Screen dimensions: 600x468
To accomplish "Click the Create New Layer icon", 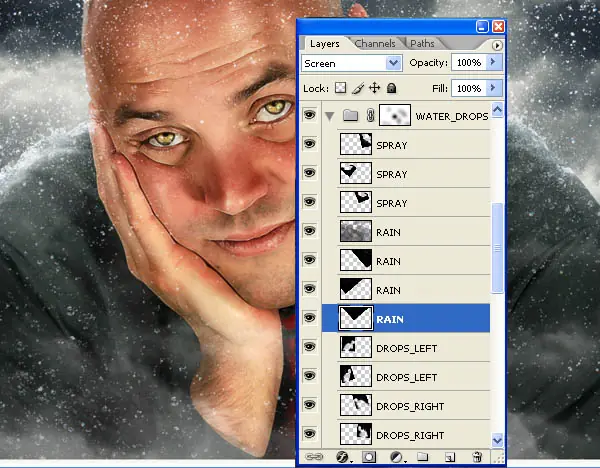I will pos(450,457).
